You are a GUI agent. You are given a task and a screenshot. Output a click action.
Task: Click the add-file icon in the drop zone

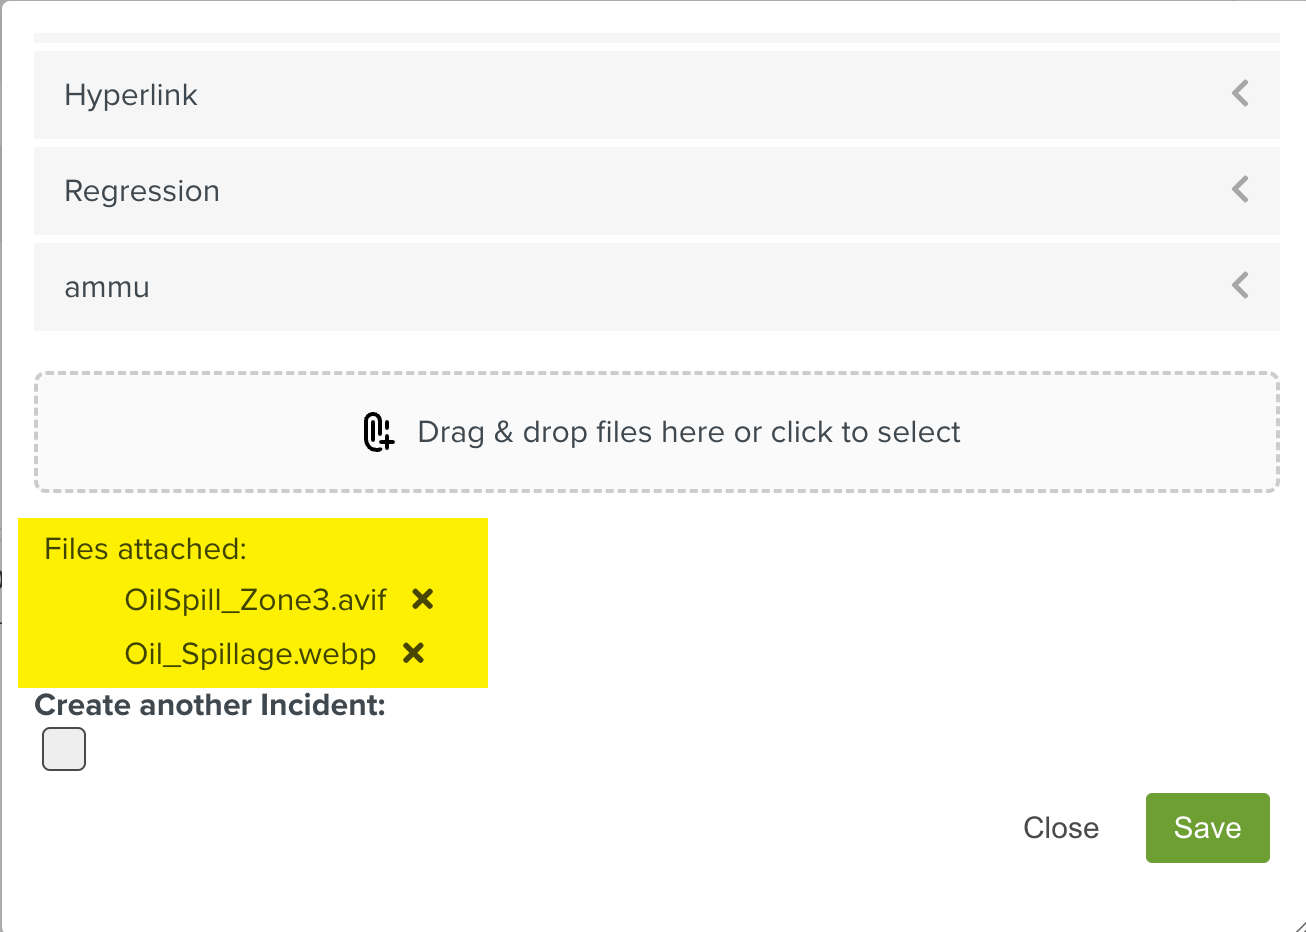[x=378, y=432]
